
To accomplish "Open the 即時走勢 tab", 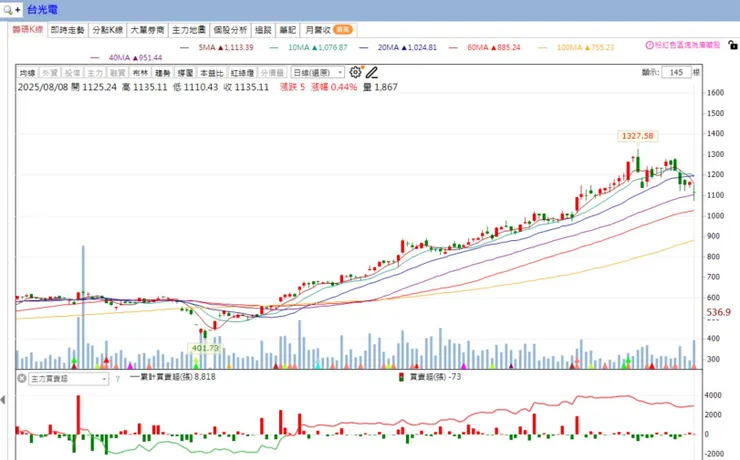I will point(67,30).
